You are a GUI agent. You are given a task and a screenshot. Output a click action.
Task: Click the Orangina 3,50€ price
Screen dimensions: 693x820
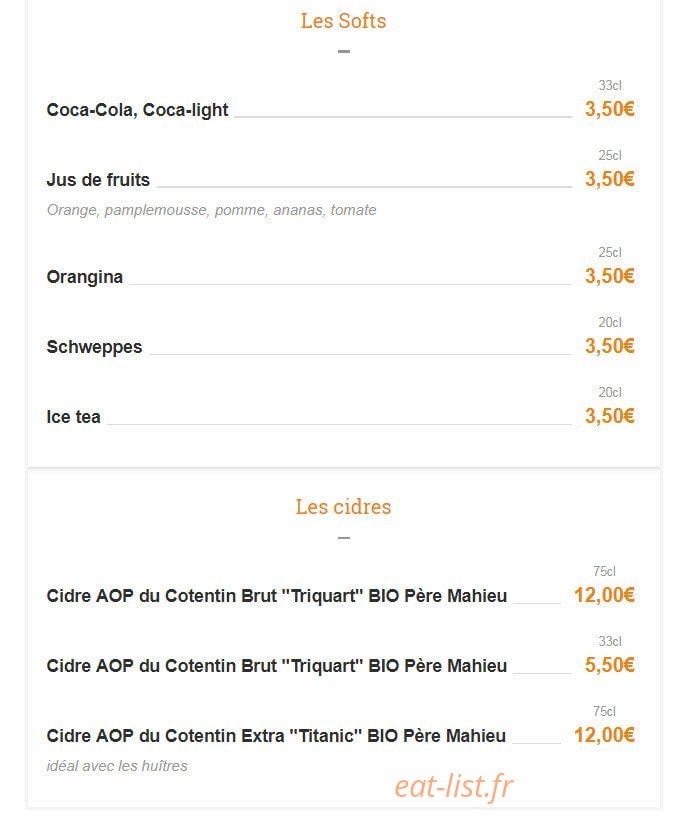(x=609, y=276)
